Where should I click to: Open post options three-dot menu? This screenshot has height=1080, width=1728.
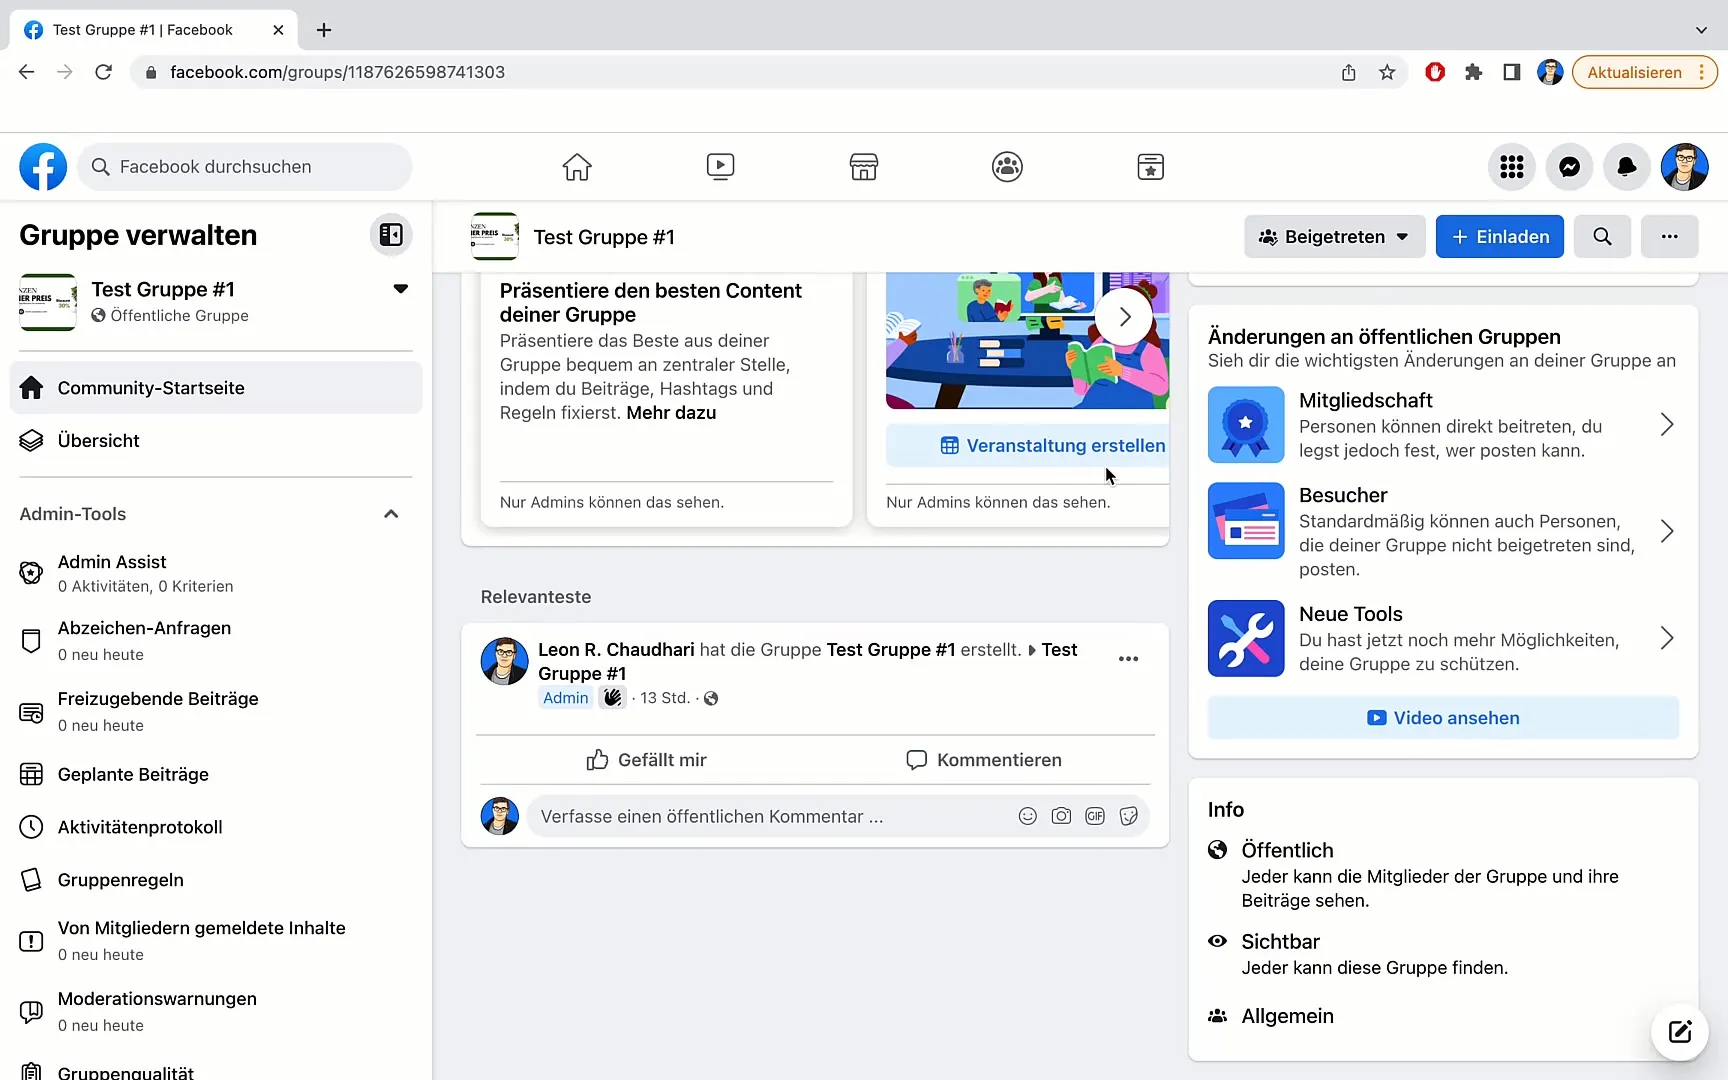pos(1129,659)
